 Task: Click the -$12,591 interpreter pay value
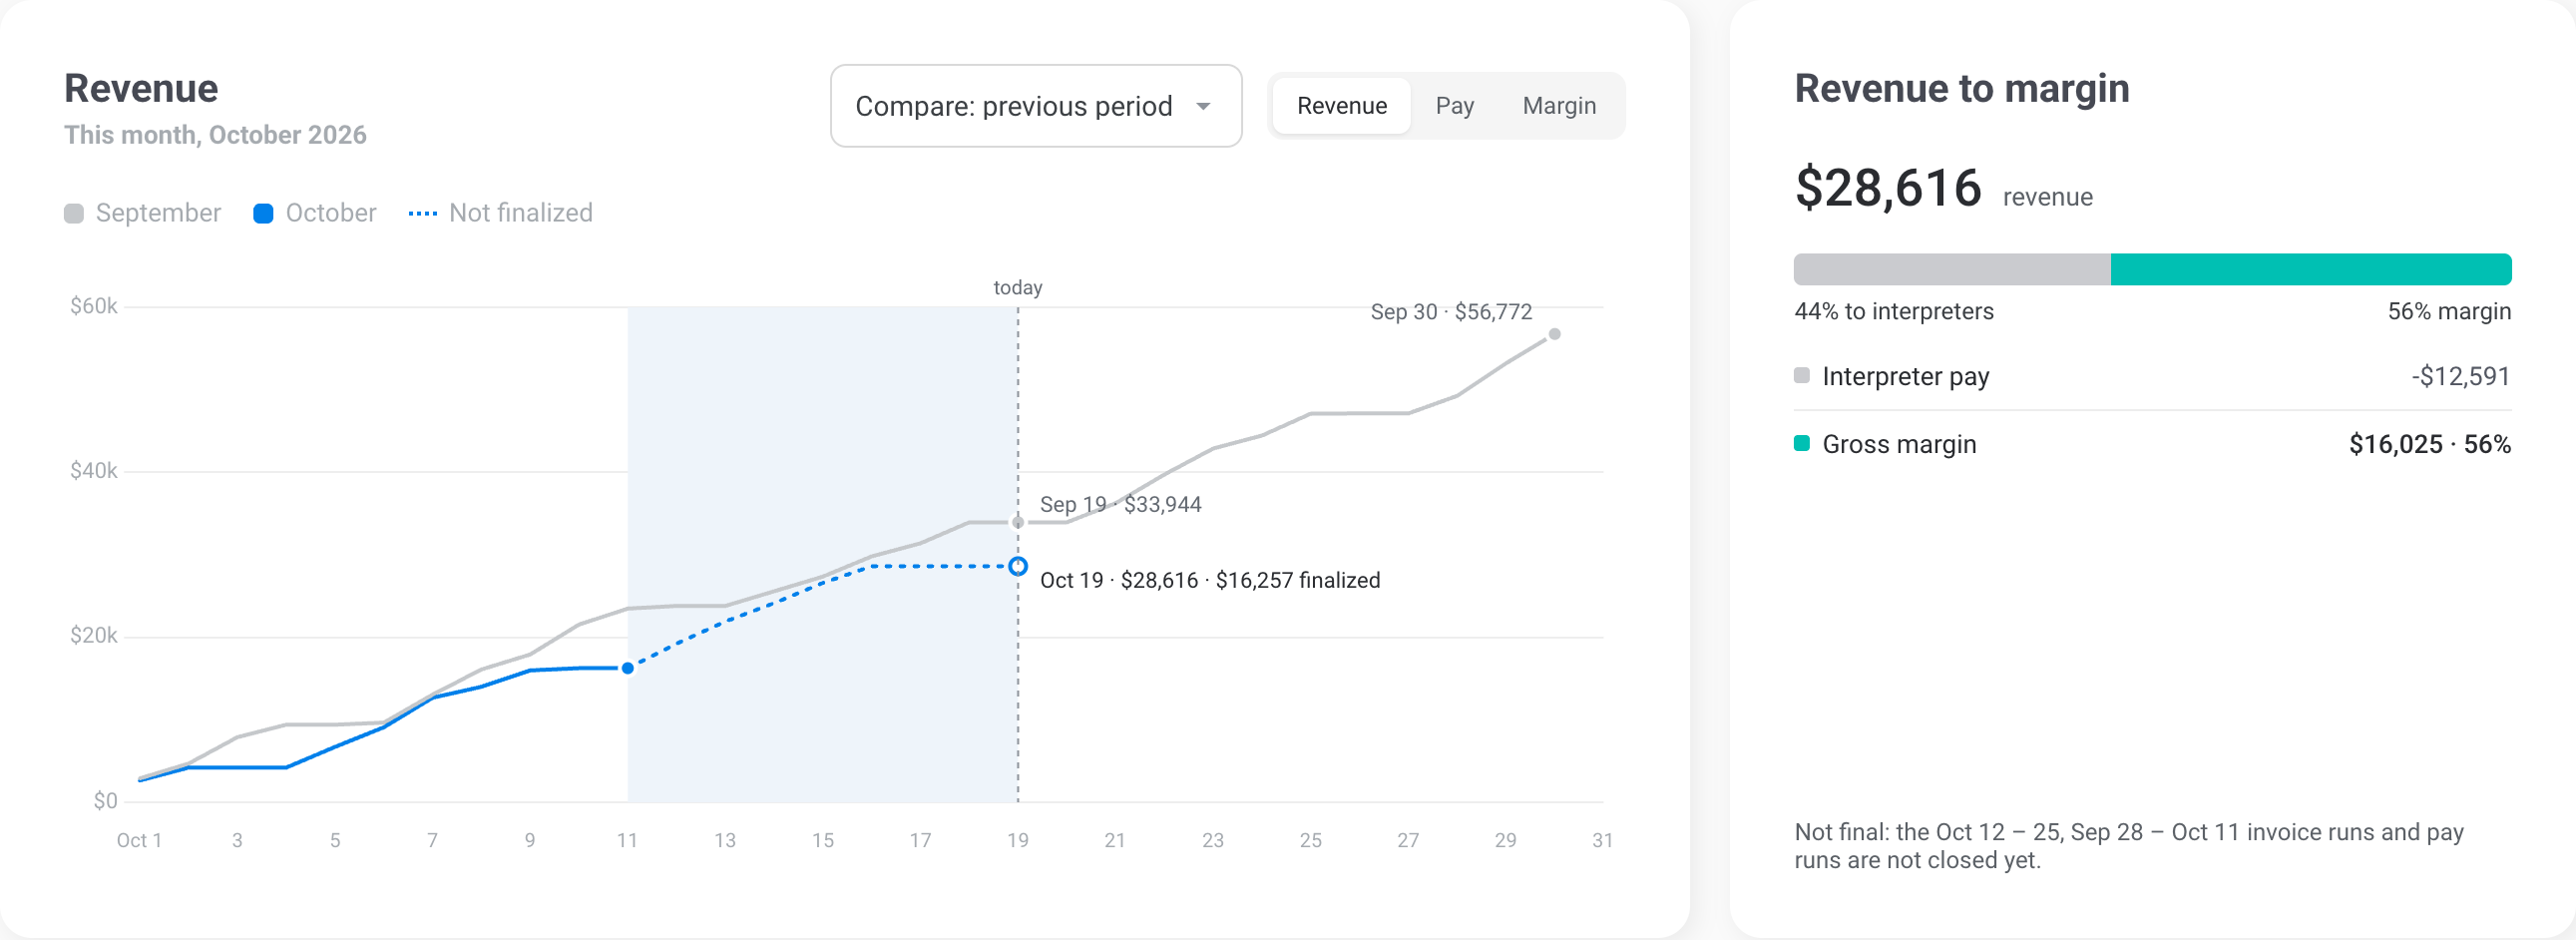tap(2461, 376)
